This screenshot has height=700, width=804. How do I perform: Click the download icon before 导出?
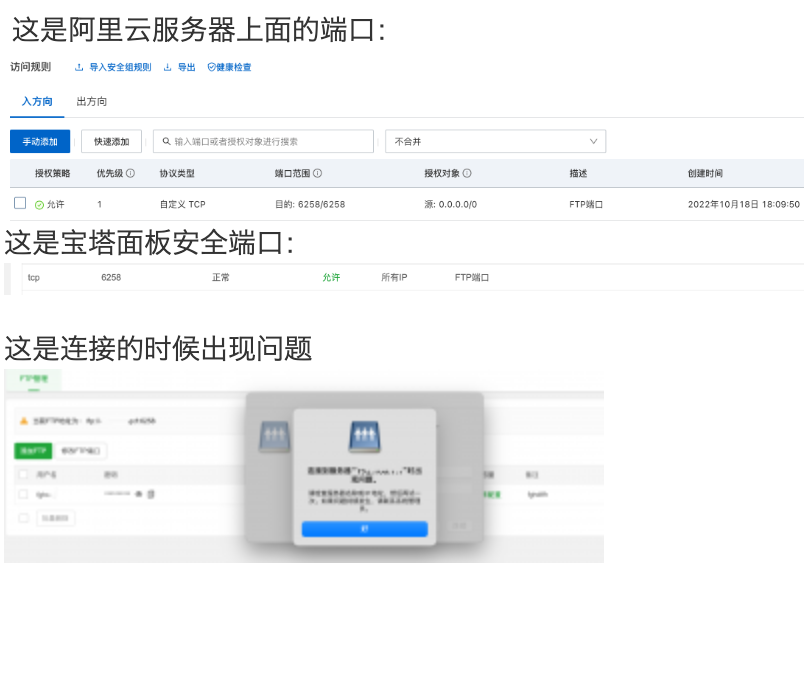click(167, 67)
